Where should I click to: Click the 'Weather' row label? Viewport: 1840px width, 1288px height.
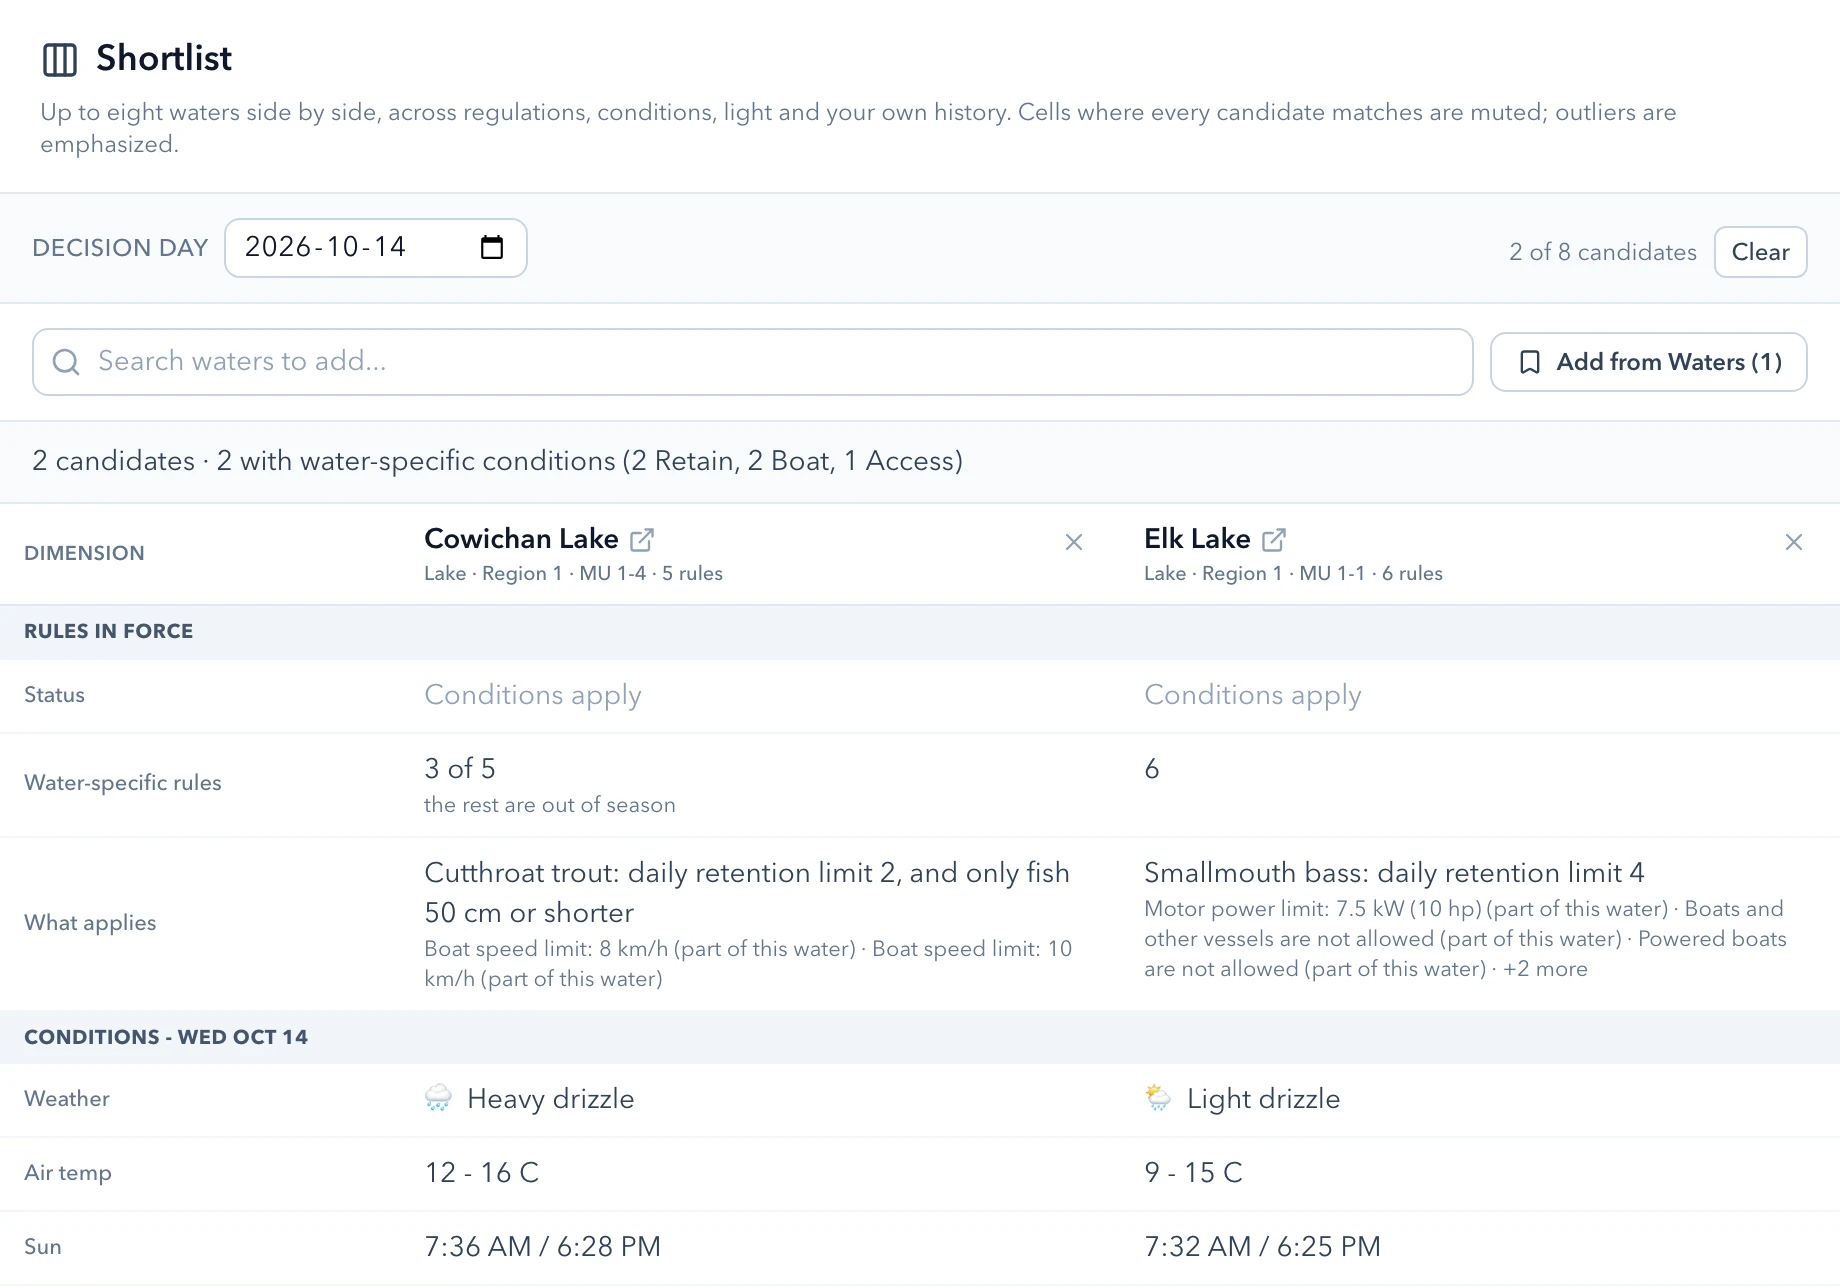[x=67, y=1099]
